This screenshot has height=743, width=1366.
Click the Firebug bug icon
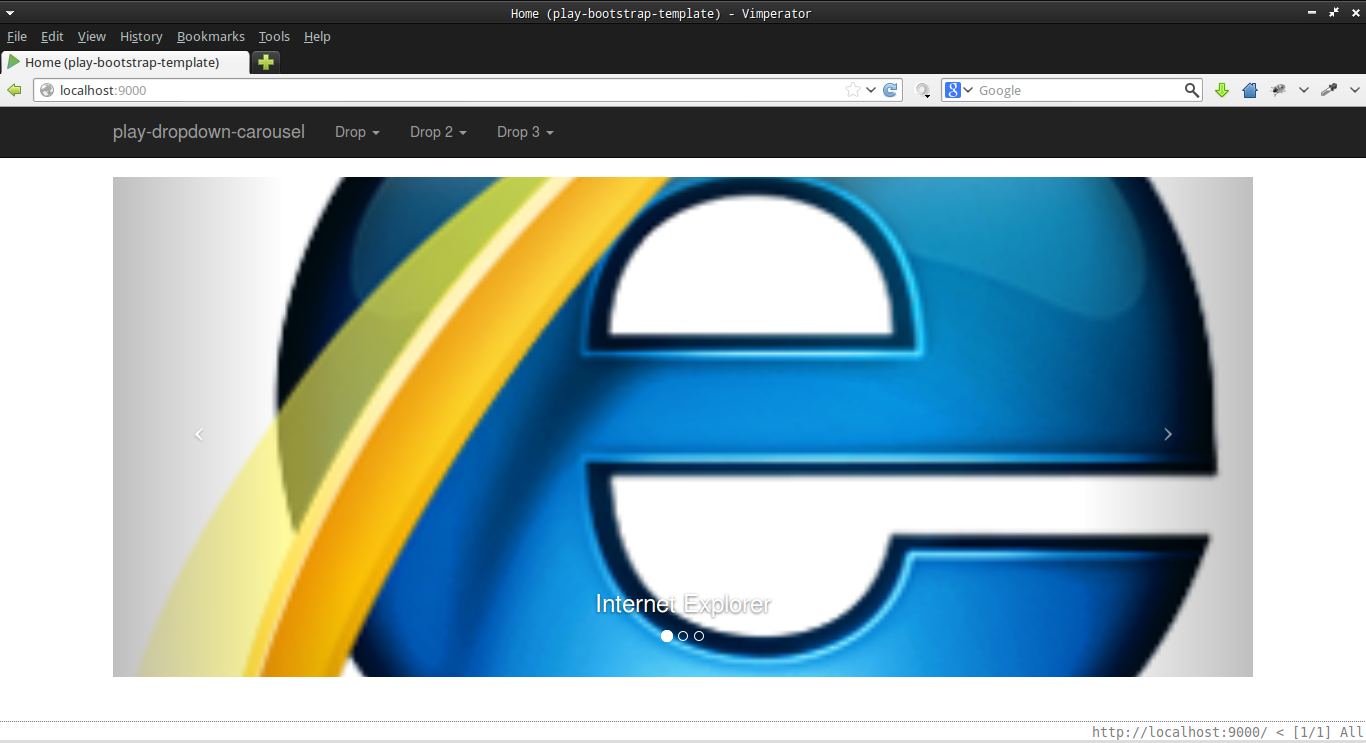coord(1278,90)
